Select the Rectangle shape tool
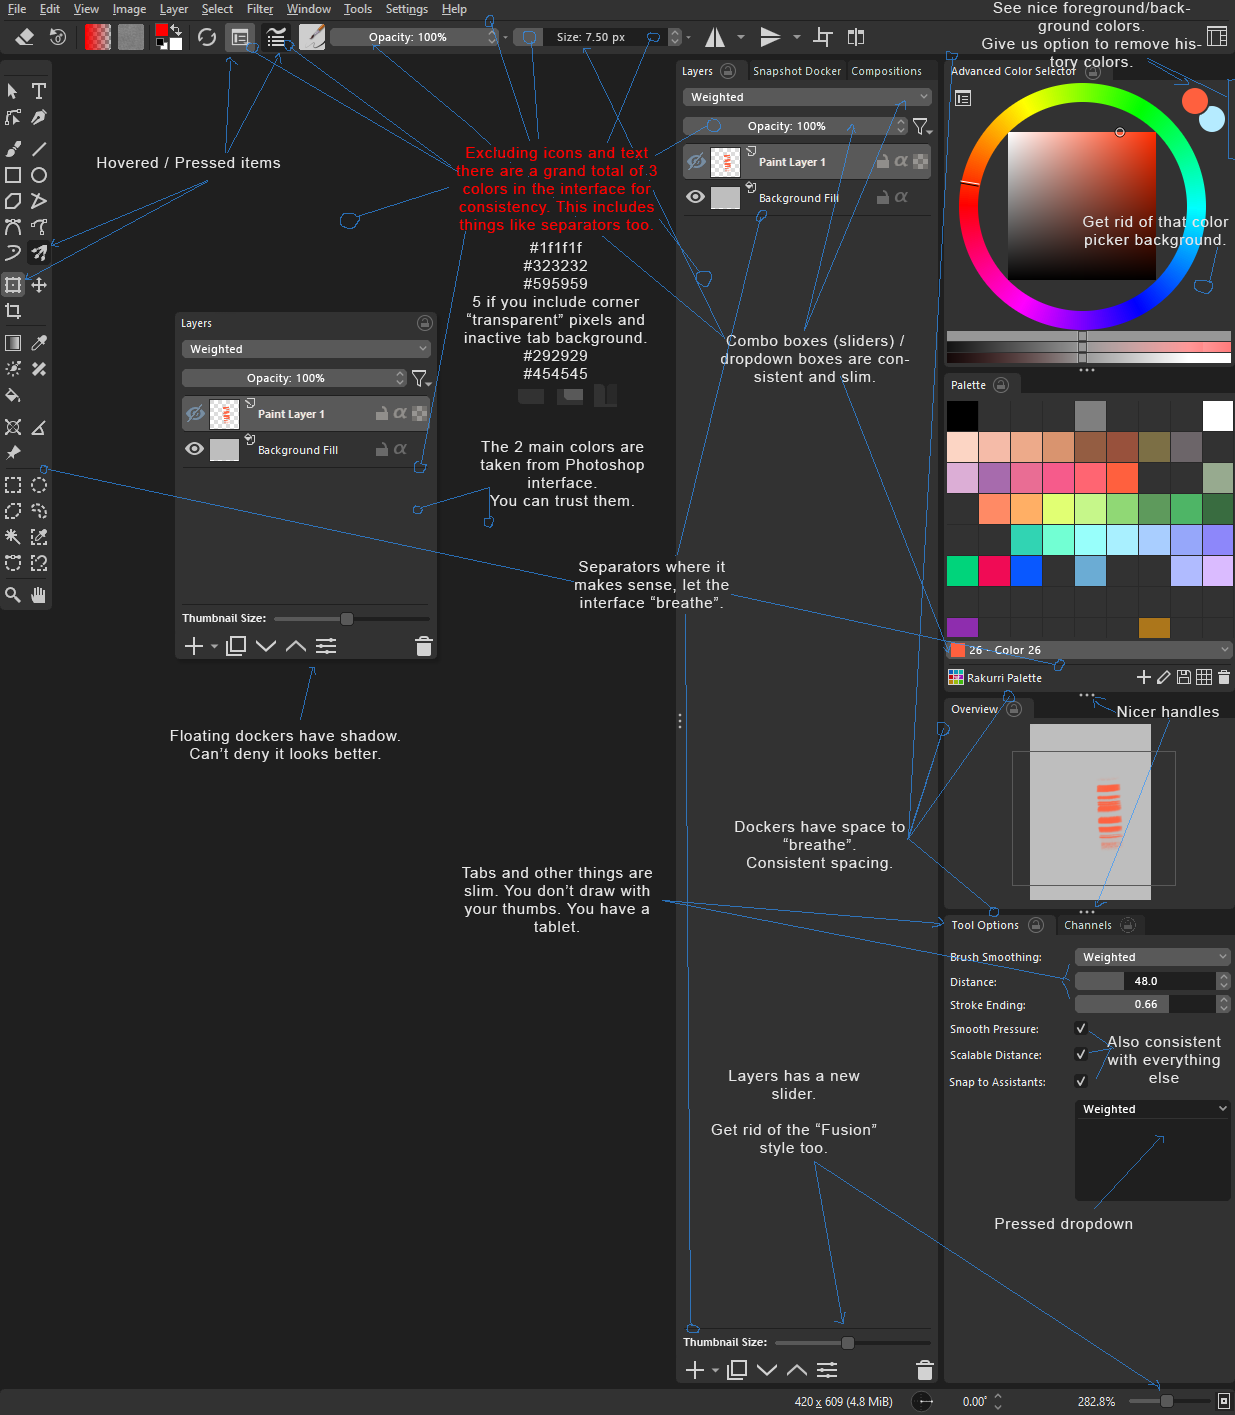Screen dimensions: 1235x1415 [x=13, y=175]
